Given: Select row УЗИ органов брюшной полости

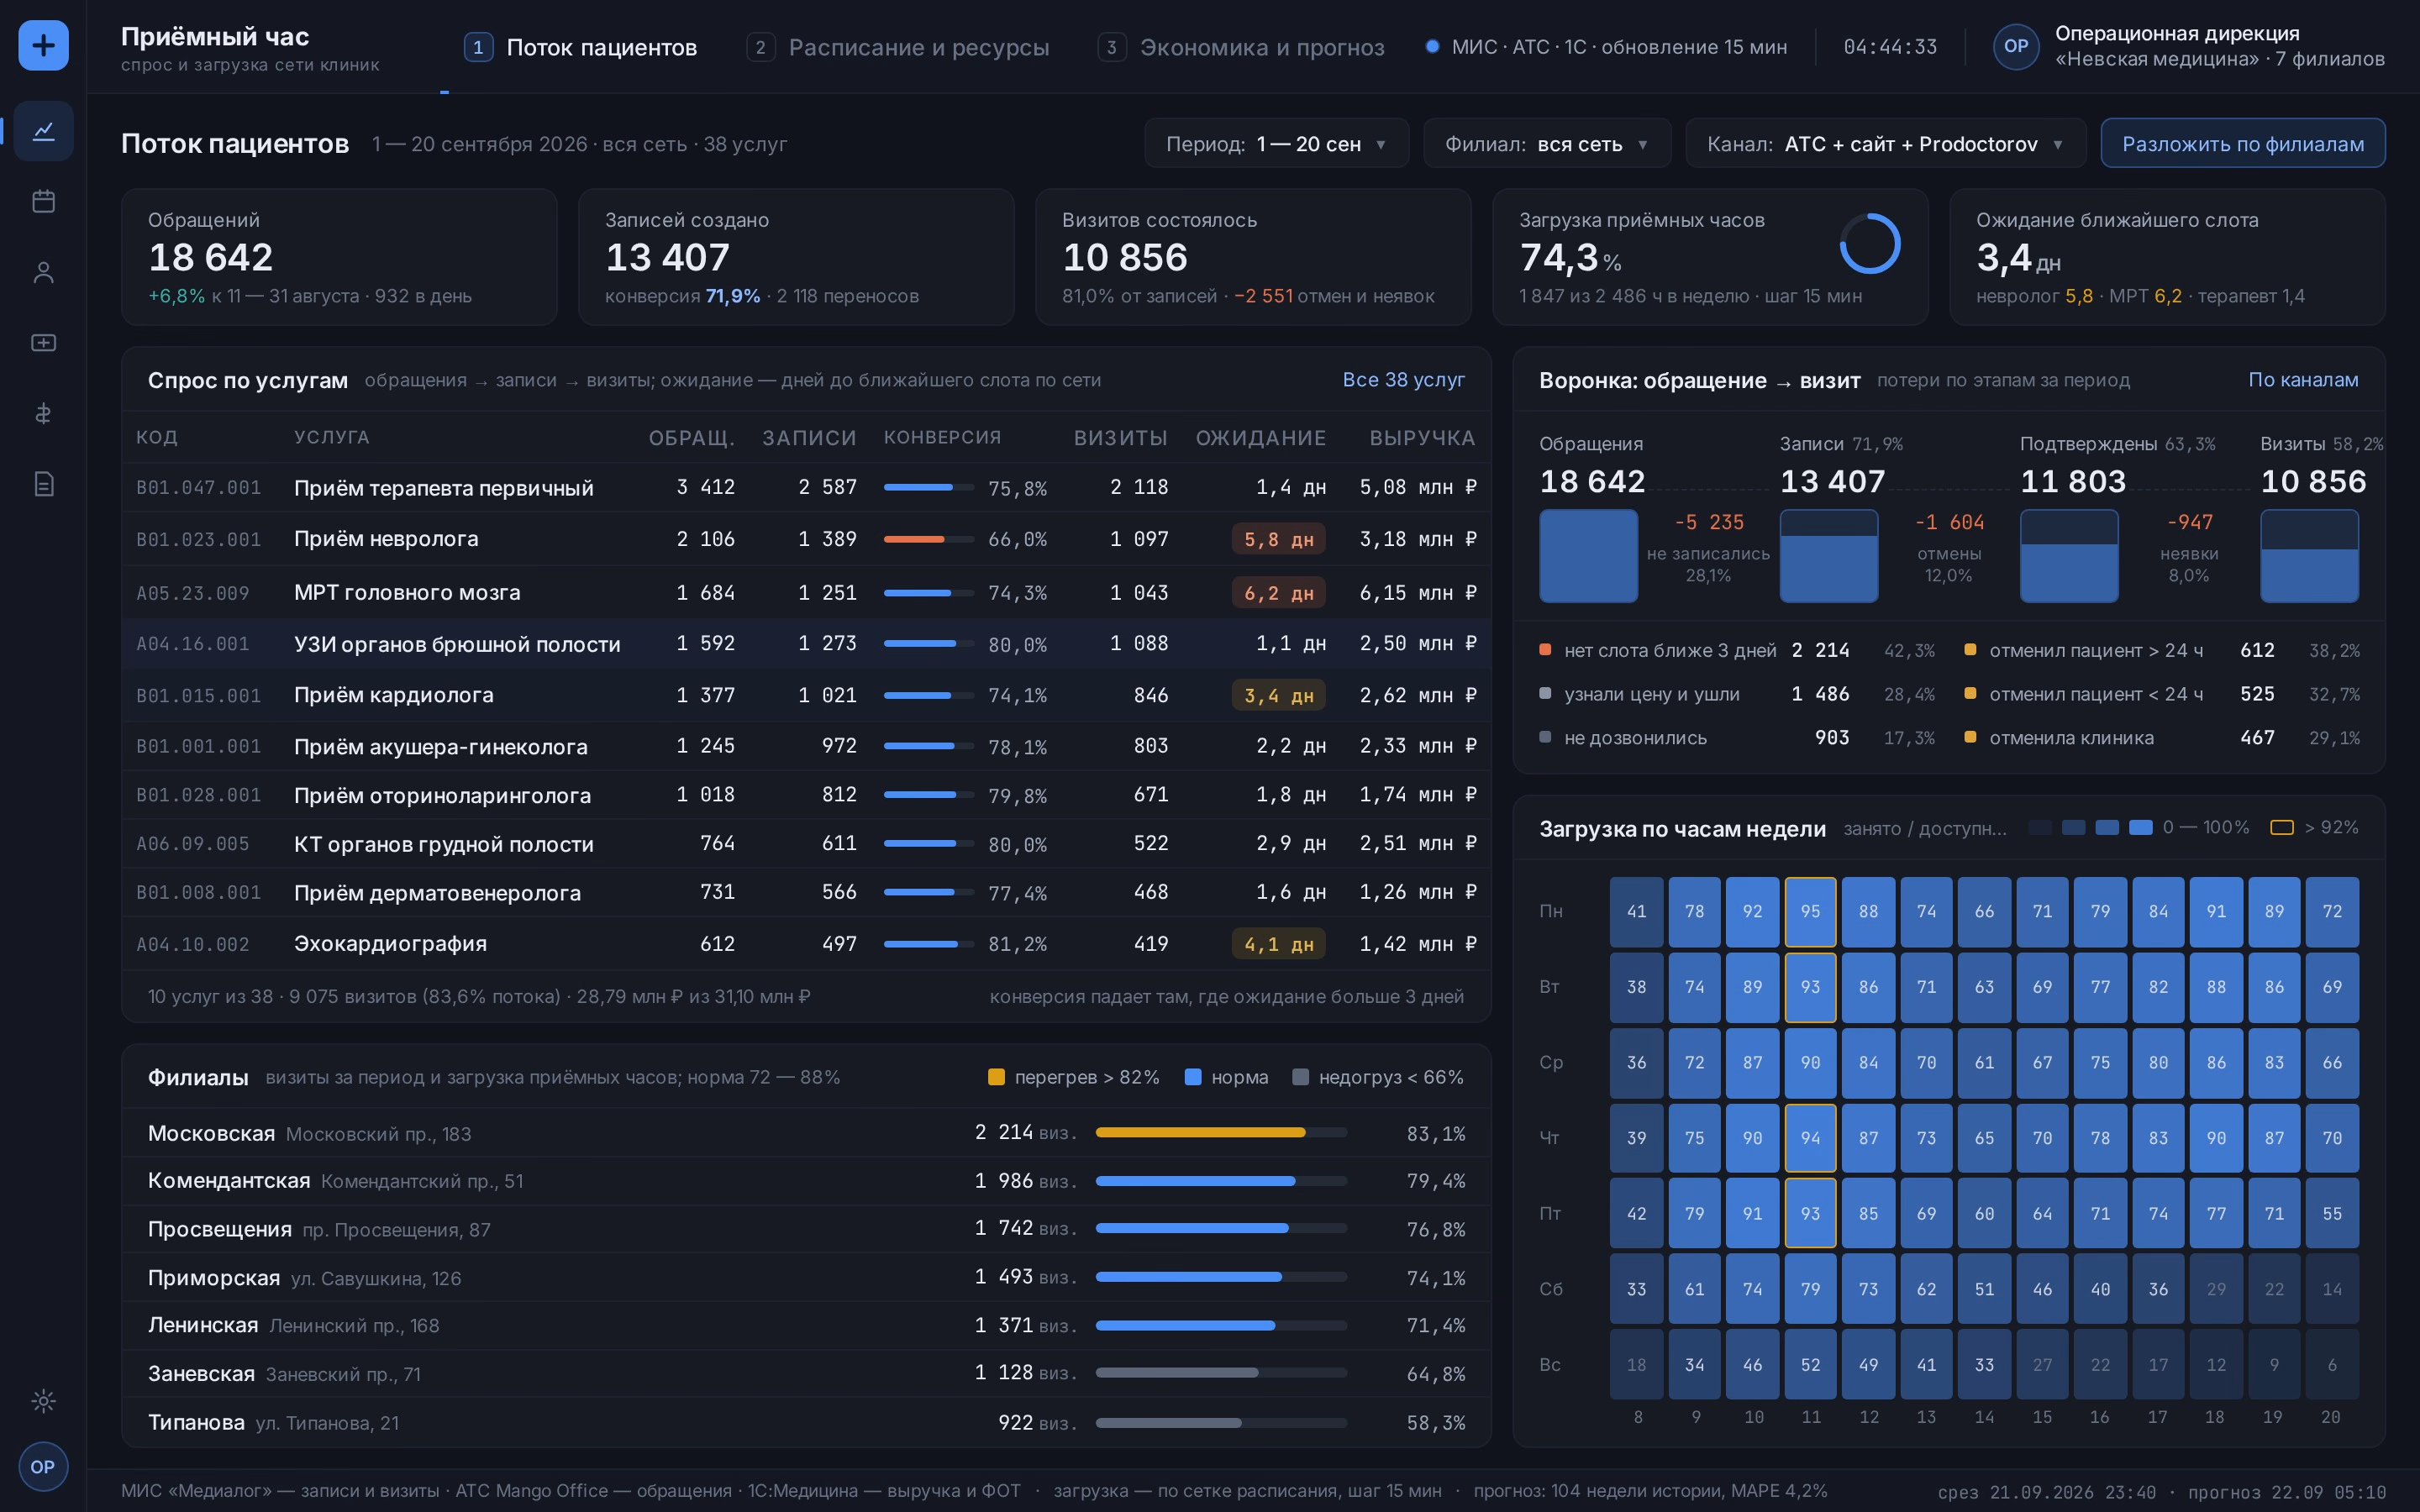Looking at the screenshot, I should click(806, 644).
